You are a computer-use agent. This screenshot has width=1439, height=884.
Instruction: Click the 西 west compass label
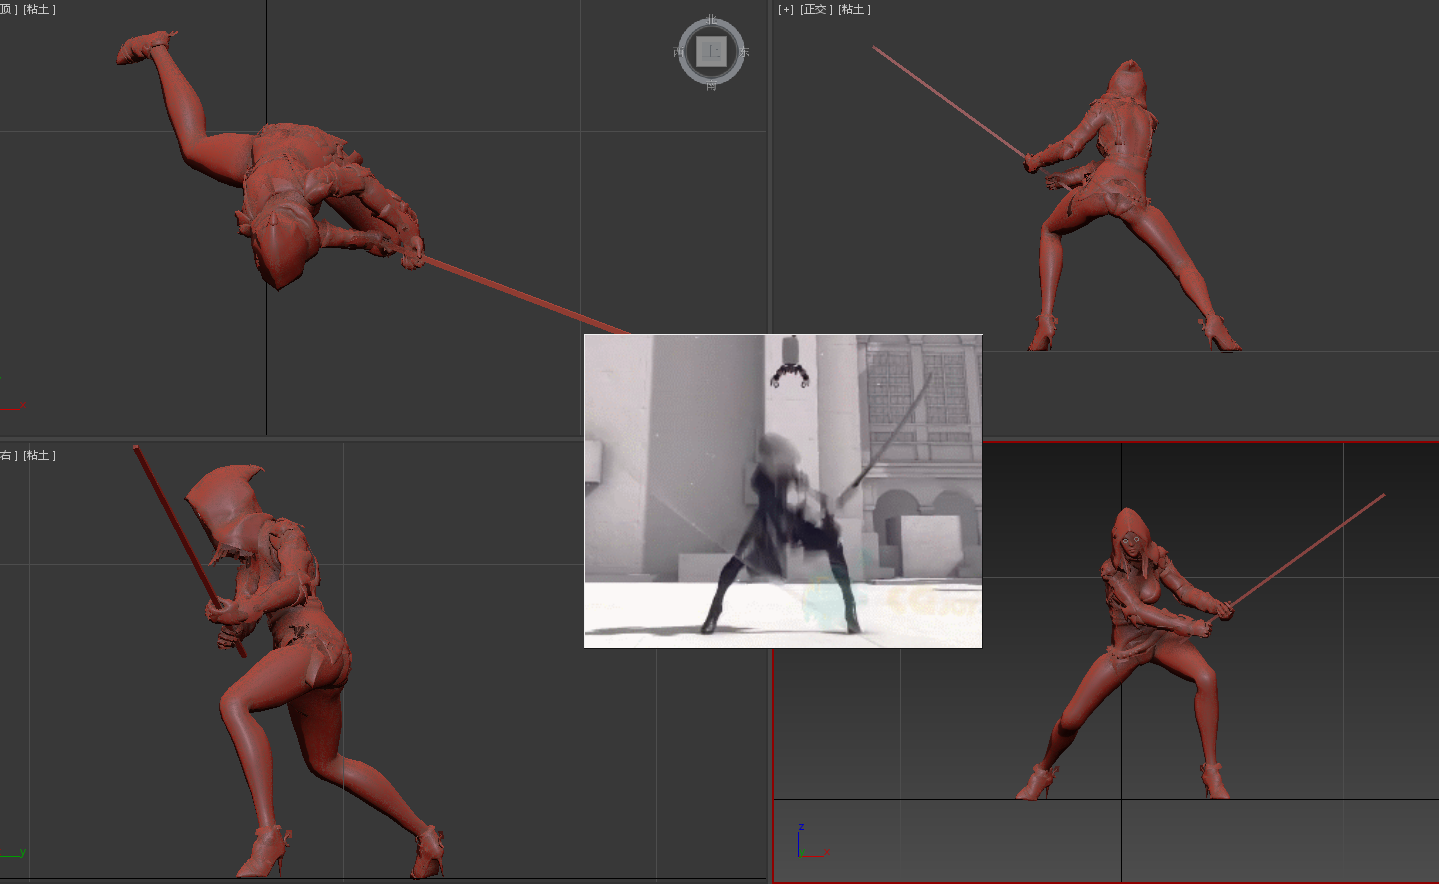[679, 52]
